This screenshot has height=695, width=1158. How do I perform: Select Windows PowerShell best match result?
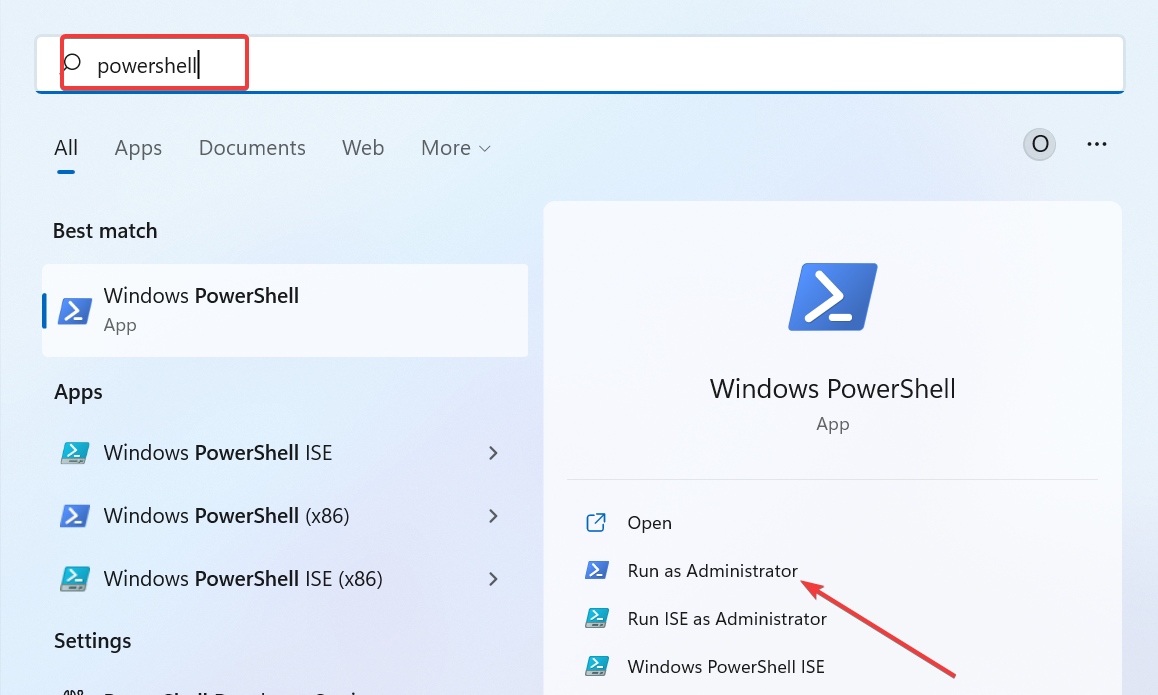pos(285,310)
